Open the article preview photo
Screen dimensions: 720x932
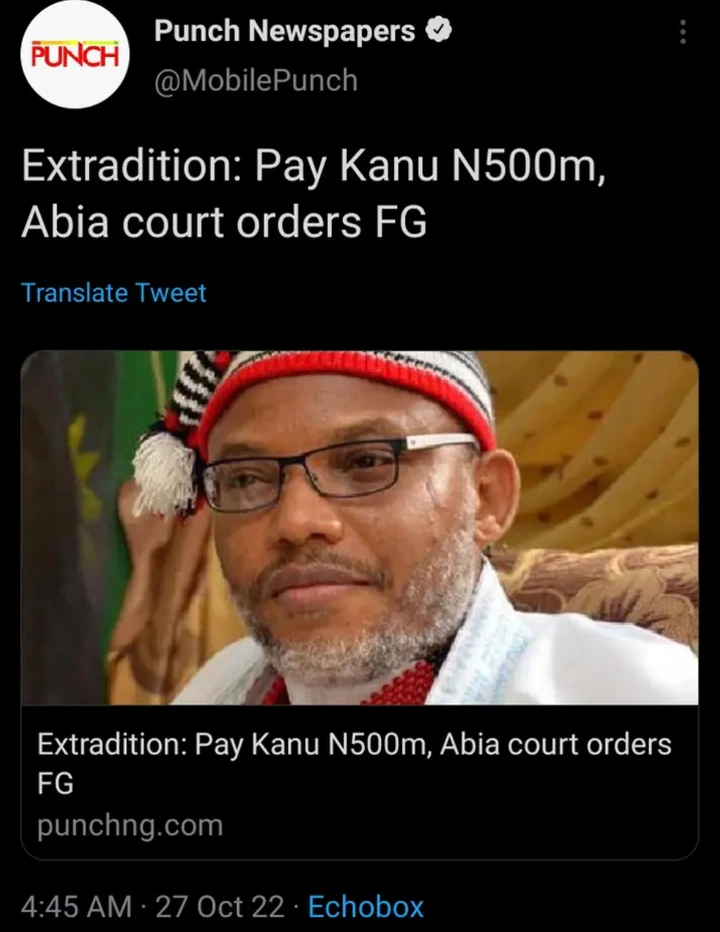360,527
